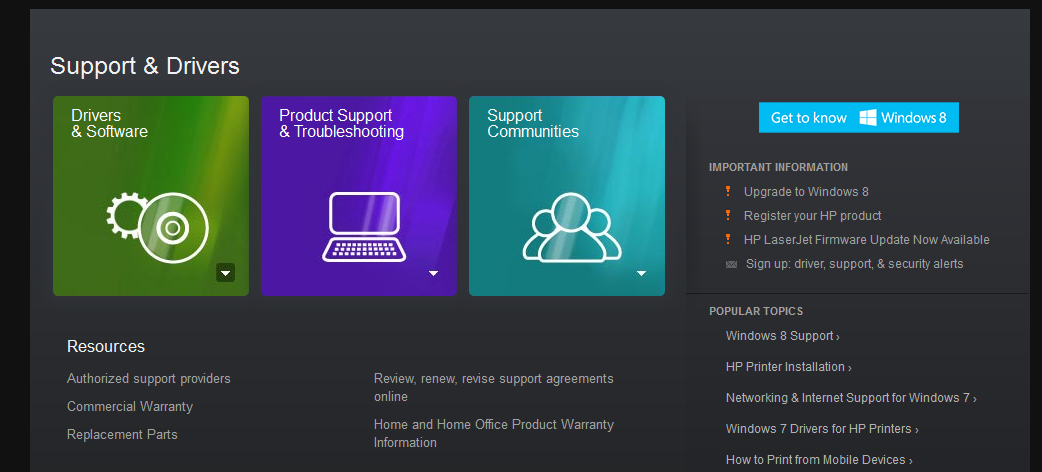Click the orange exclamation beside Upgrade to Windows 8
The width and height of the screenshot is (1042, 472).
(728, 191)
